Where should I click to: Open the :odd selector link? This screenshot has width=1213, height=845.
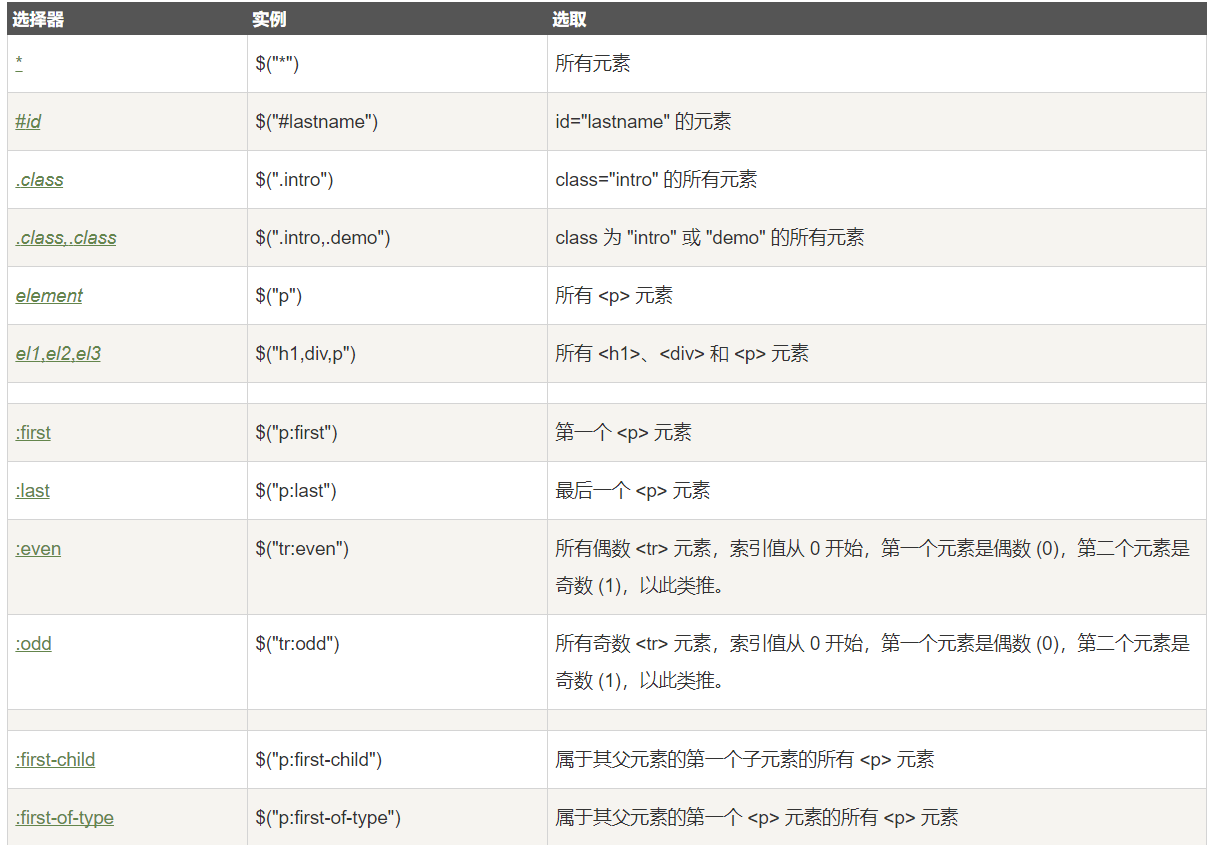(33, 644)
